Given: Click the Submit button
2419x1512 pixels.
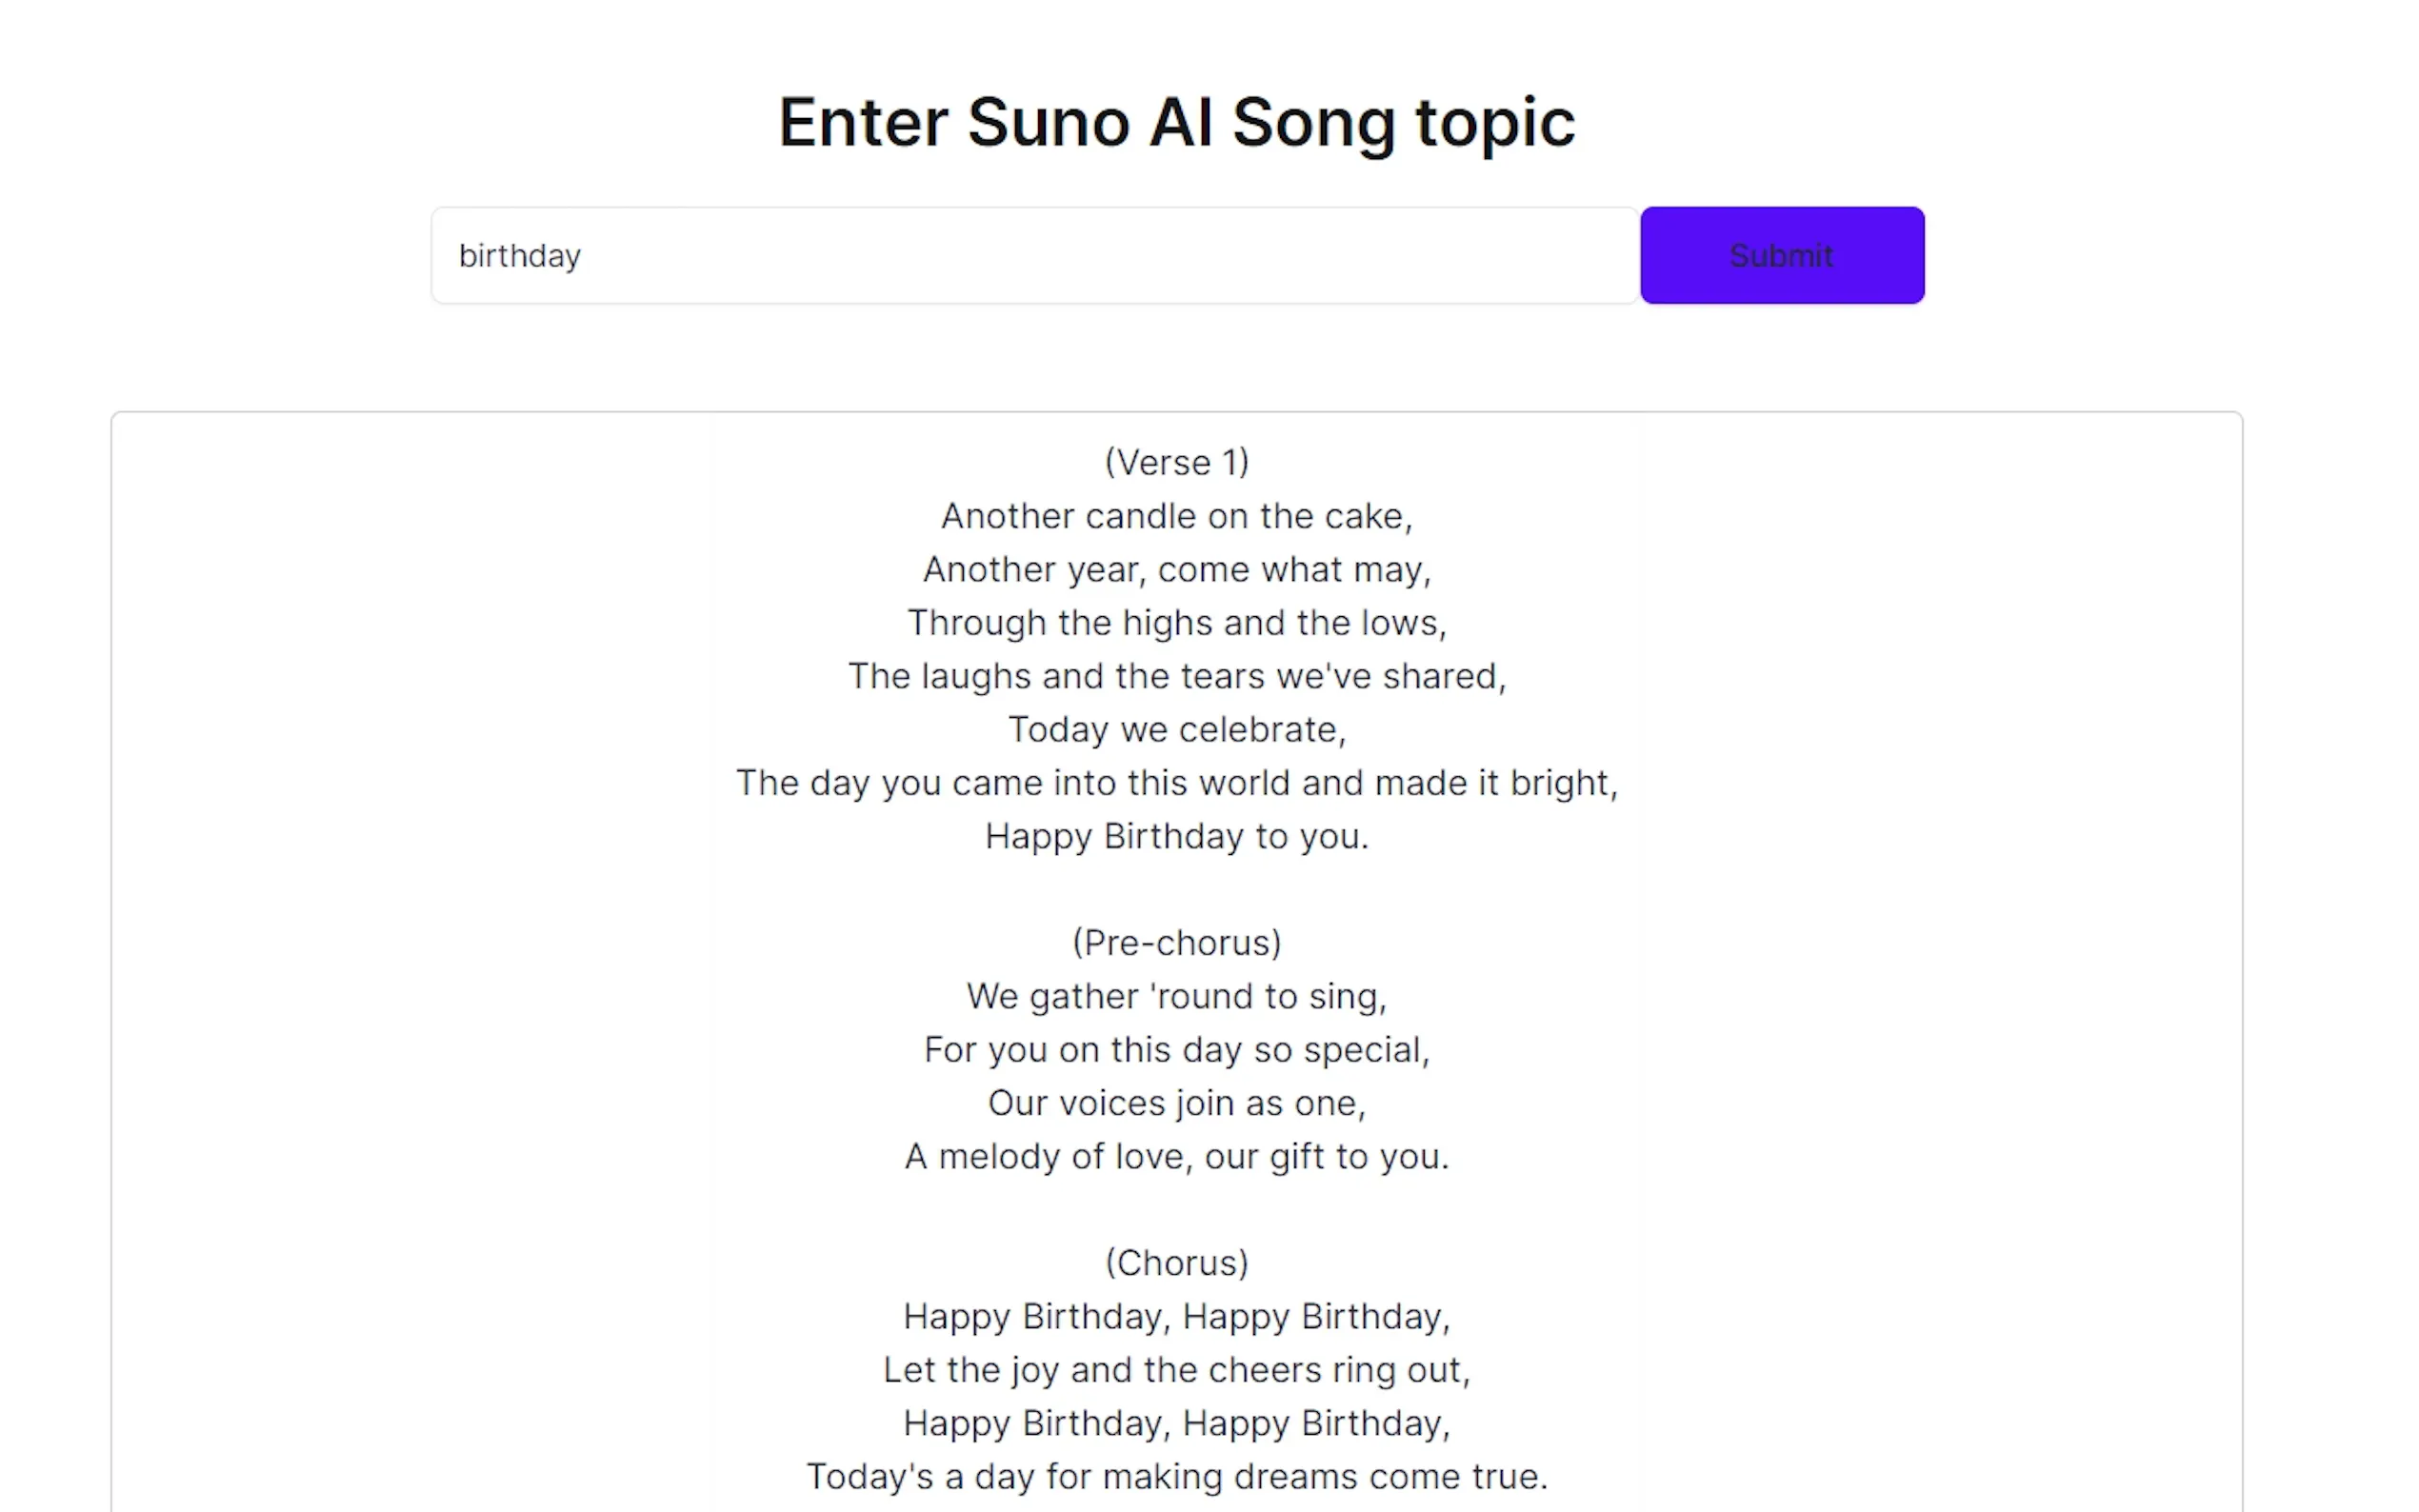Looking at the screenshot, I should pyautogui.click(x=1780, y=255).
